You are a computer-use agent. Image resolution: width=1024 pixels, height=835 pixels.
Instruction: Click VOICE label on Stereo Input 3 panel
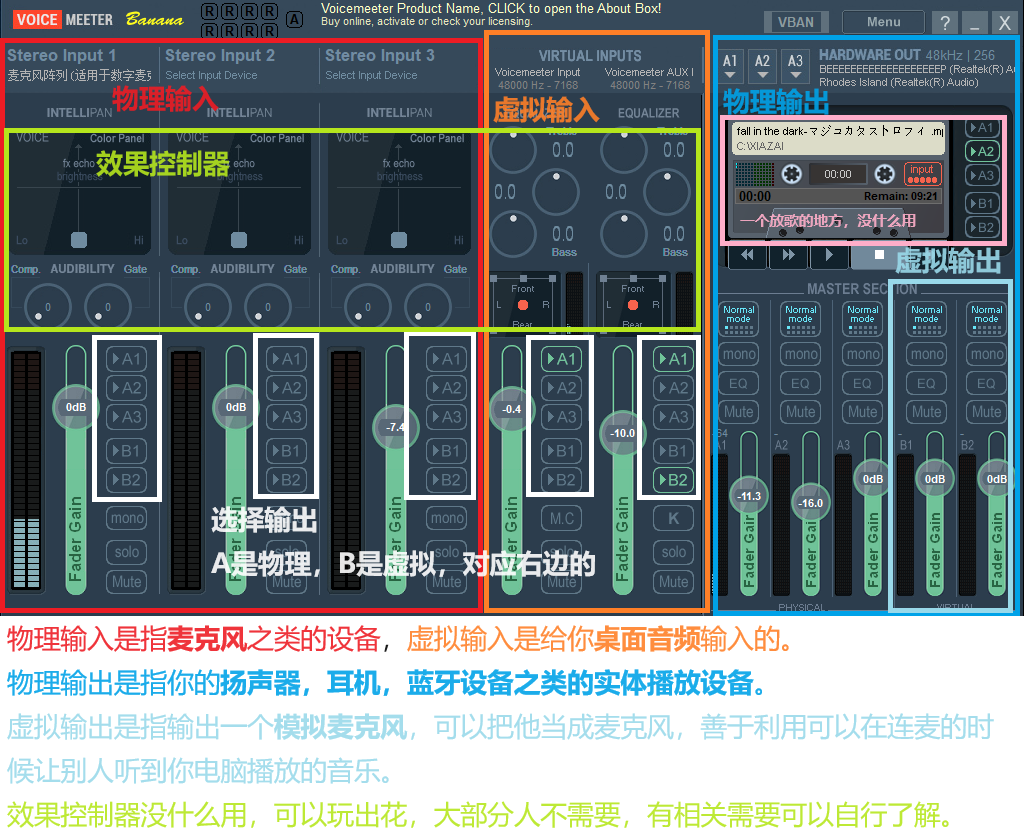coord(352,138)
